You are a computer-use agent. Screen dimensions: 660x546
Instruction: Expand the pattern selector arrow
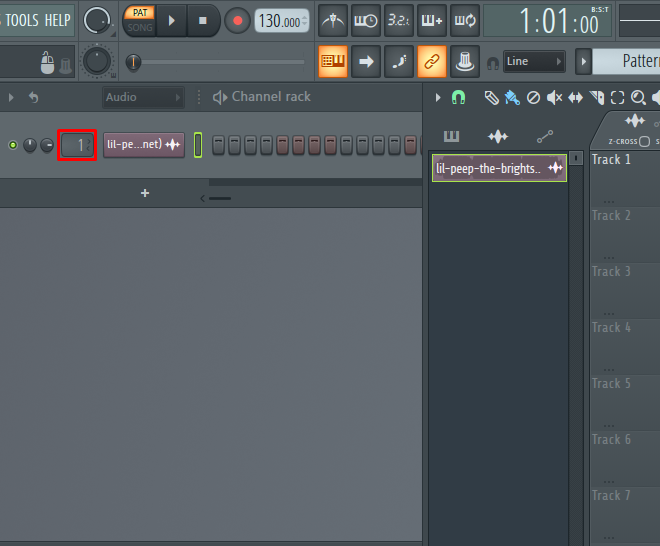pyautogui.click(x=583, y=61)
